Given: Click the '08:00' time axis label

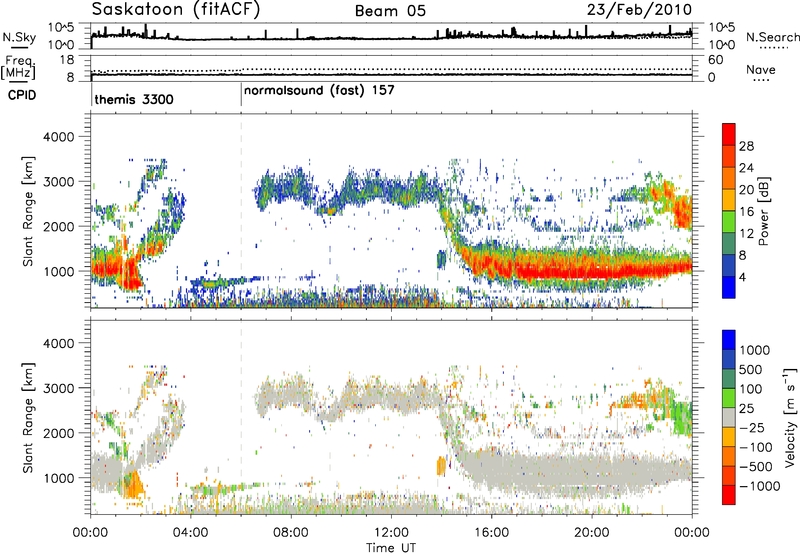Looking at the screenshot, I should pos(291,533).
